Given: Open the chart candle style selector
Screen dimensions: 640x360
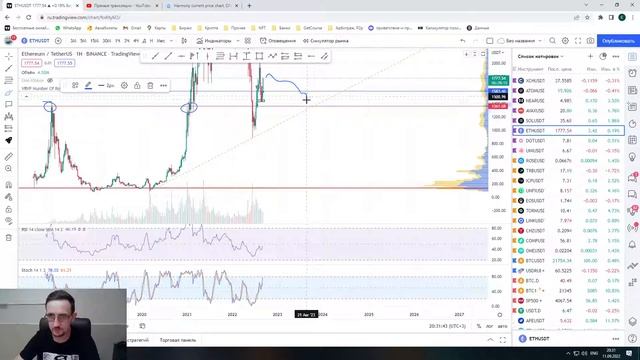Looking at the screenshot, I should pyautogui.click(x=184, y=41).
